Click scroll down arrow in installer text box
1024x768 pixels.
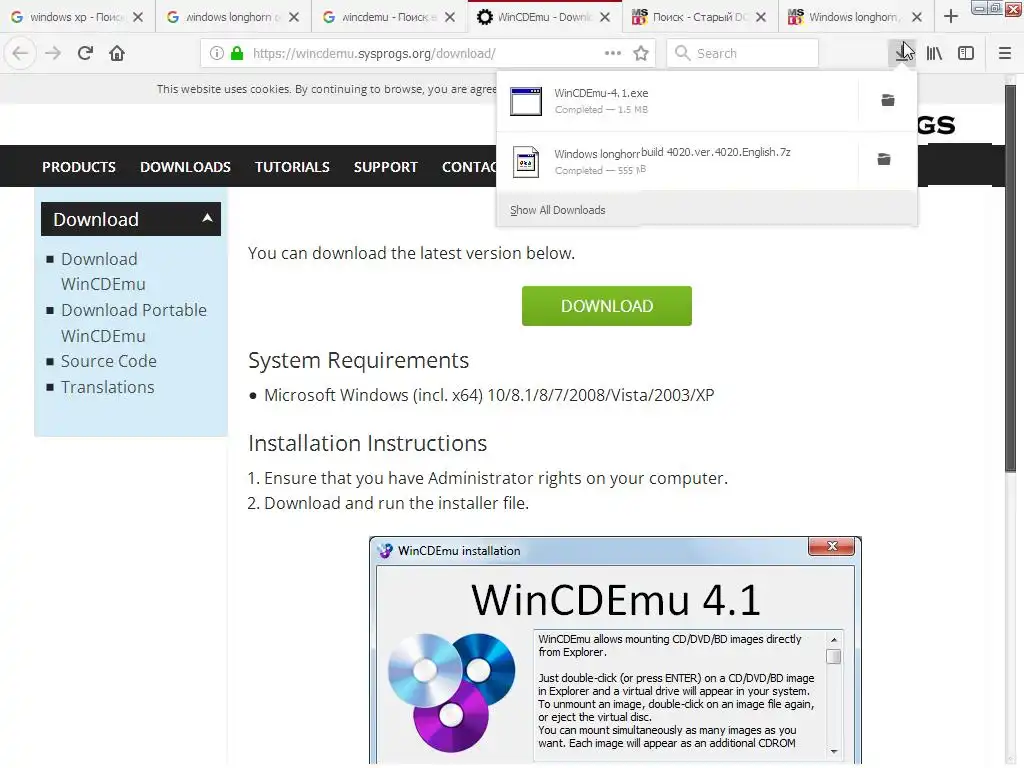pos(833,752)
